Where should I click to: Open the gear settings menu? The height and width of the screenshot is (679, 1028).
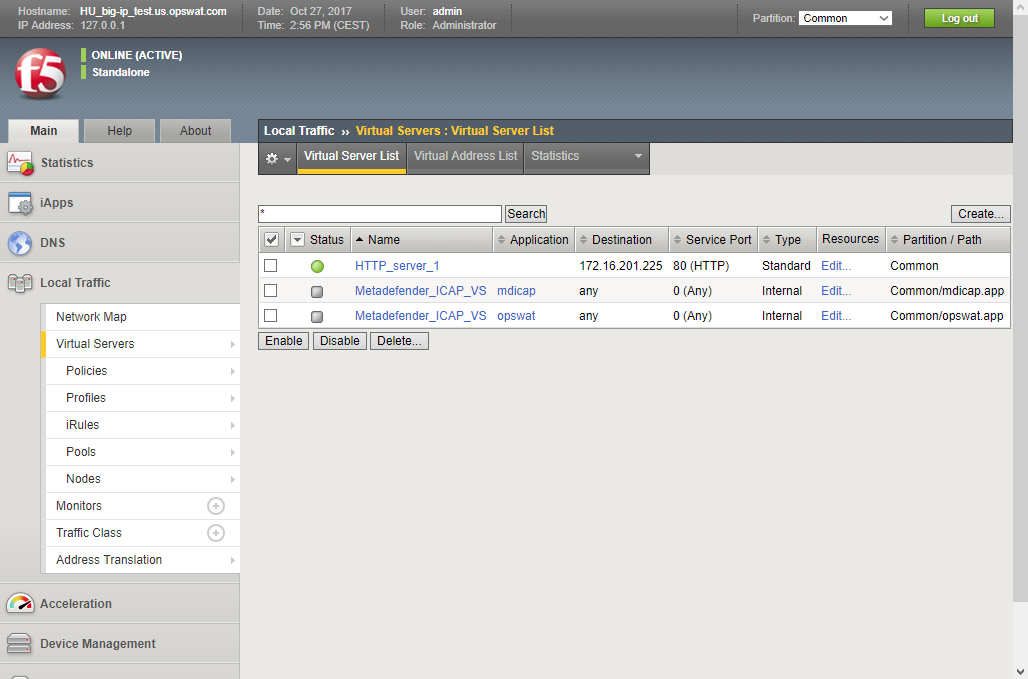click(x=278, y=159)
